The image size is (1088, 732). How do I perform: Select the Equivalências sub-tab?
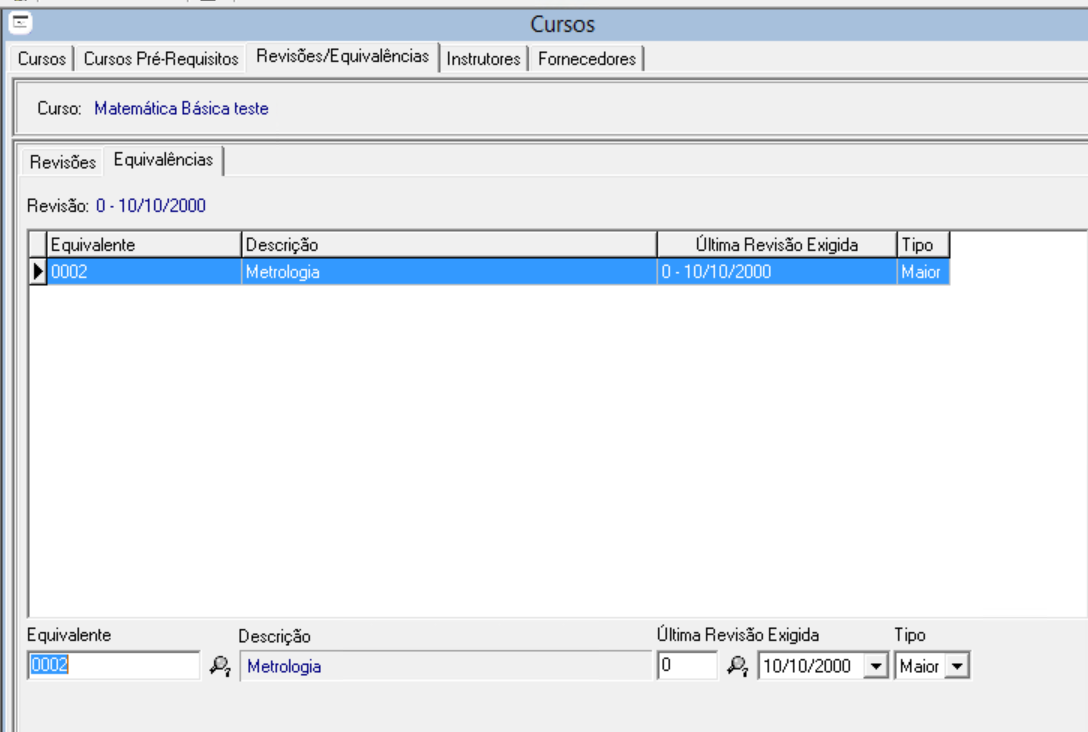click(164, 160)
